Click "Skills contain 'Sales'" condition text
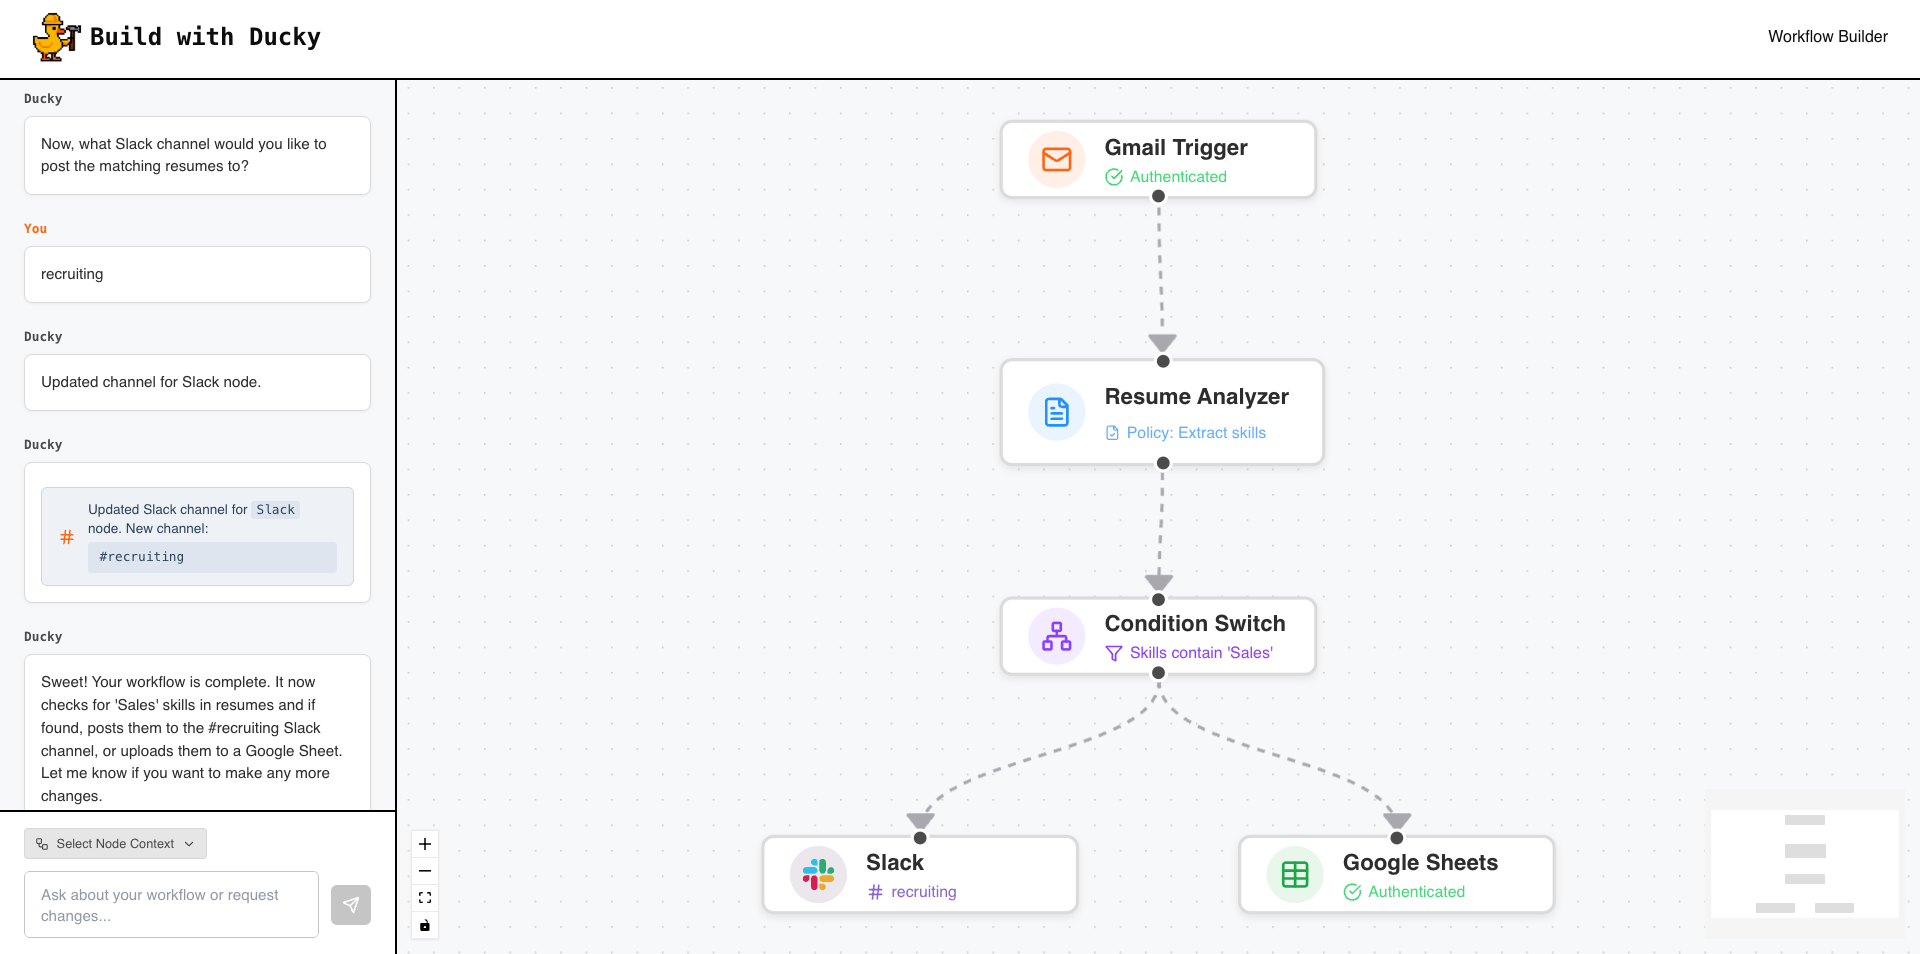Viewport: 1920px width, 954px height. point(1201,653)
